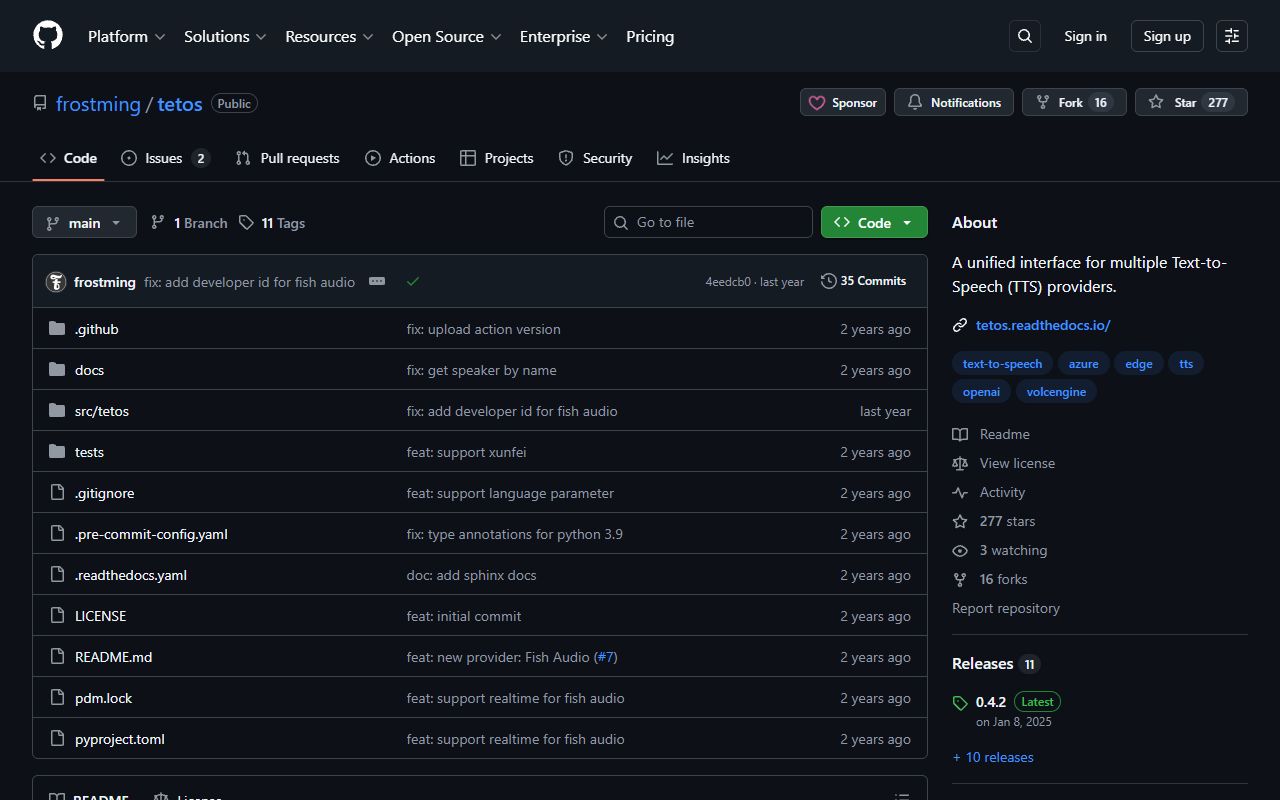Expand the main branch selector
The image size is (1280, 800).
(x=84, y=222)
